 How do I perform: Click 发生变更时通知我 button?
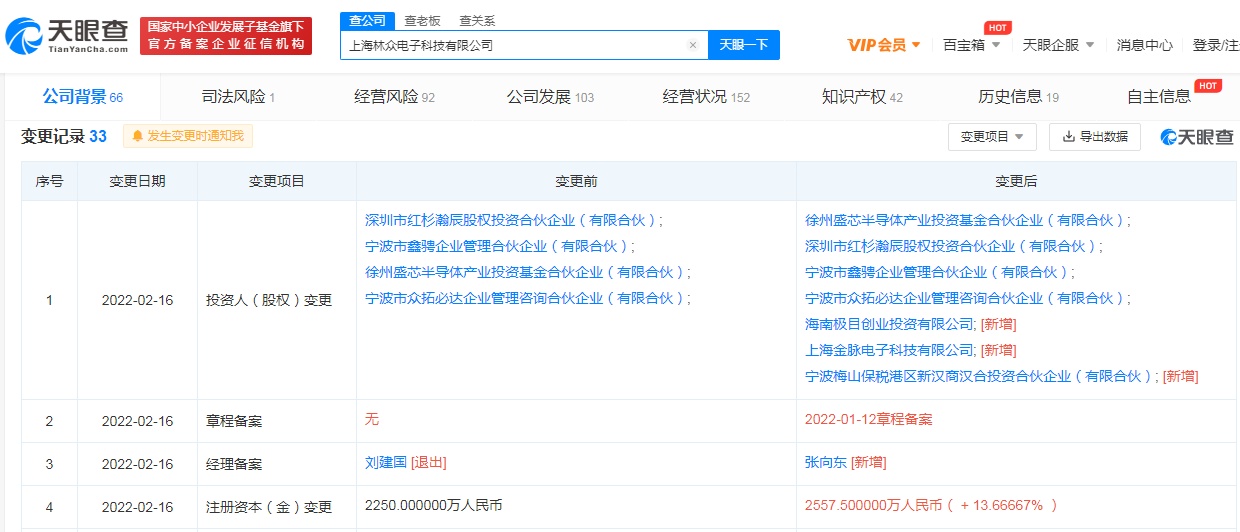click(x=188, y=136)
